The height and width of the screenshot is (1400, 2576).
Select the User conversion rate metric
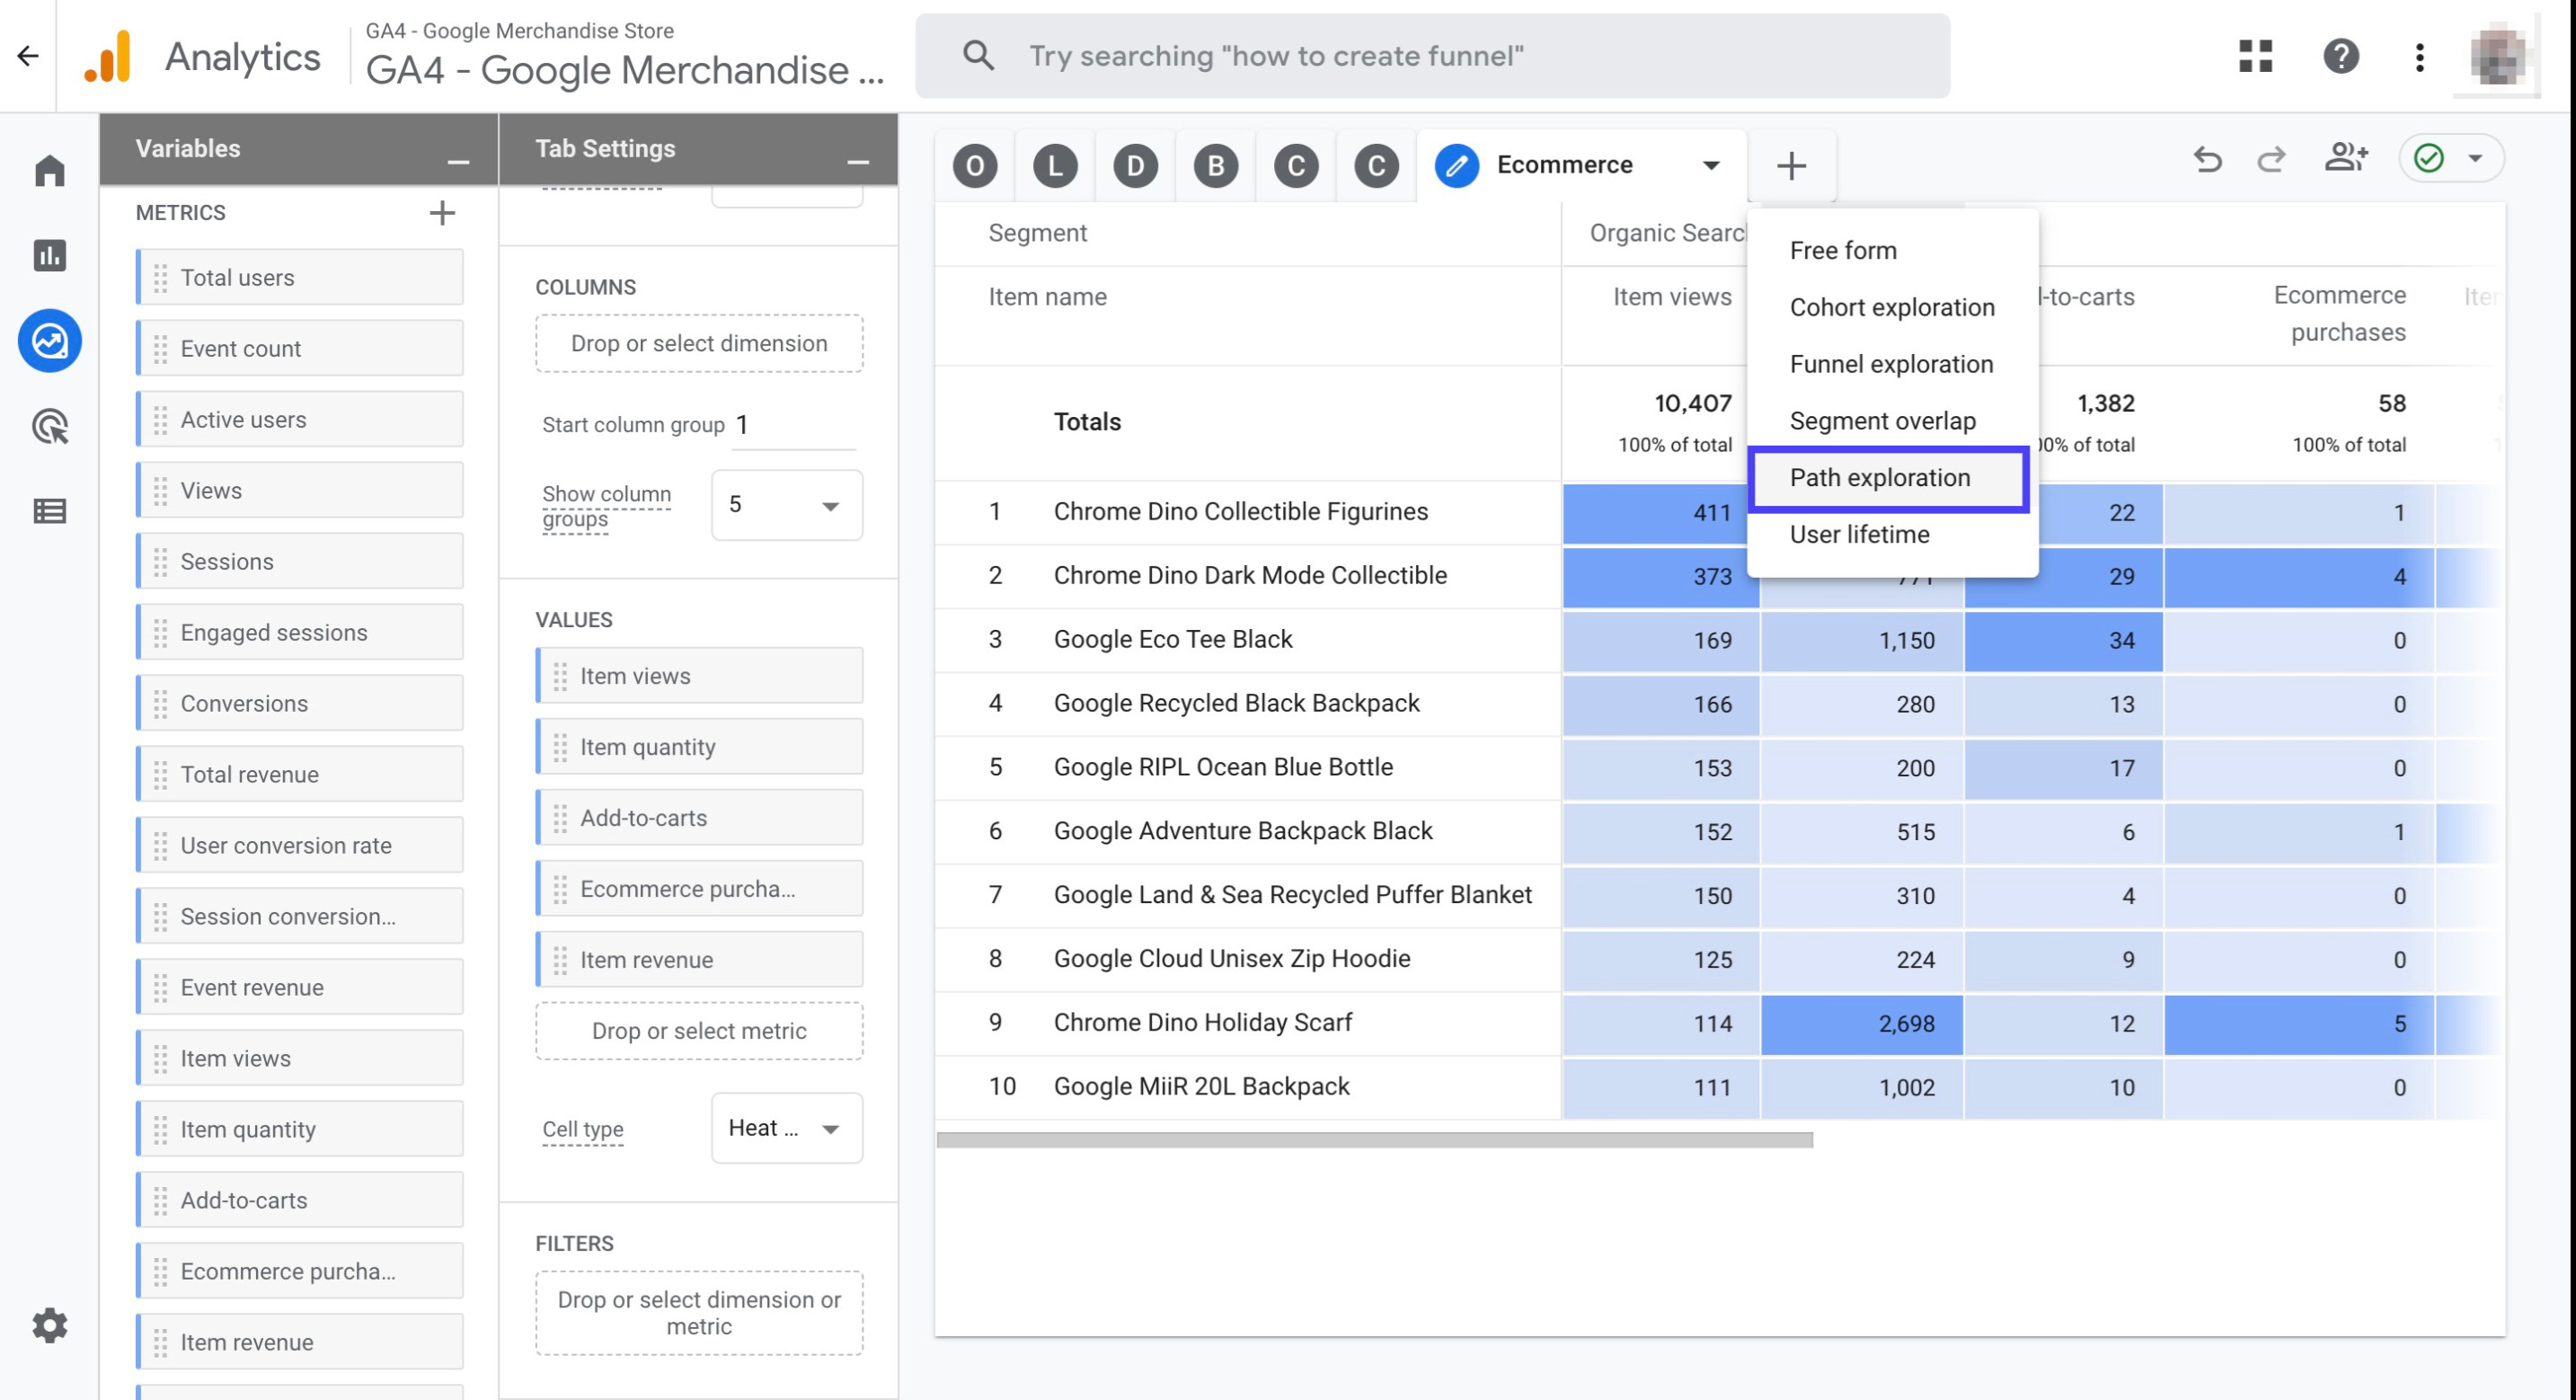[x=300, y=845]
